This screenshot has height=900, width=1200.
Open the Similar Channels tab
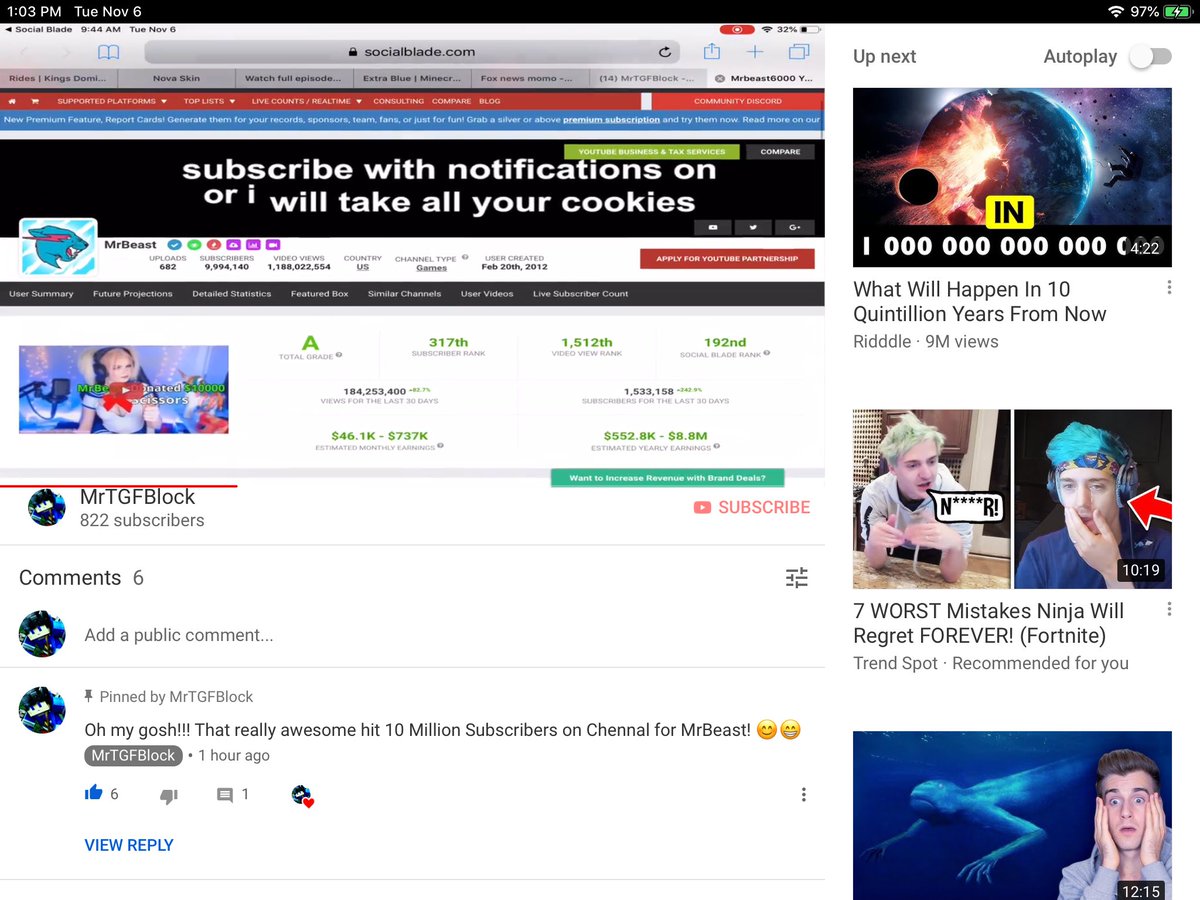pyautogui.click(x=404, y=294)
